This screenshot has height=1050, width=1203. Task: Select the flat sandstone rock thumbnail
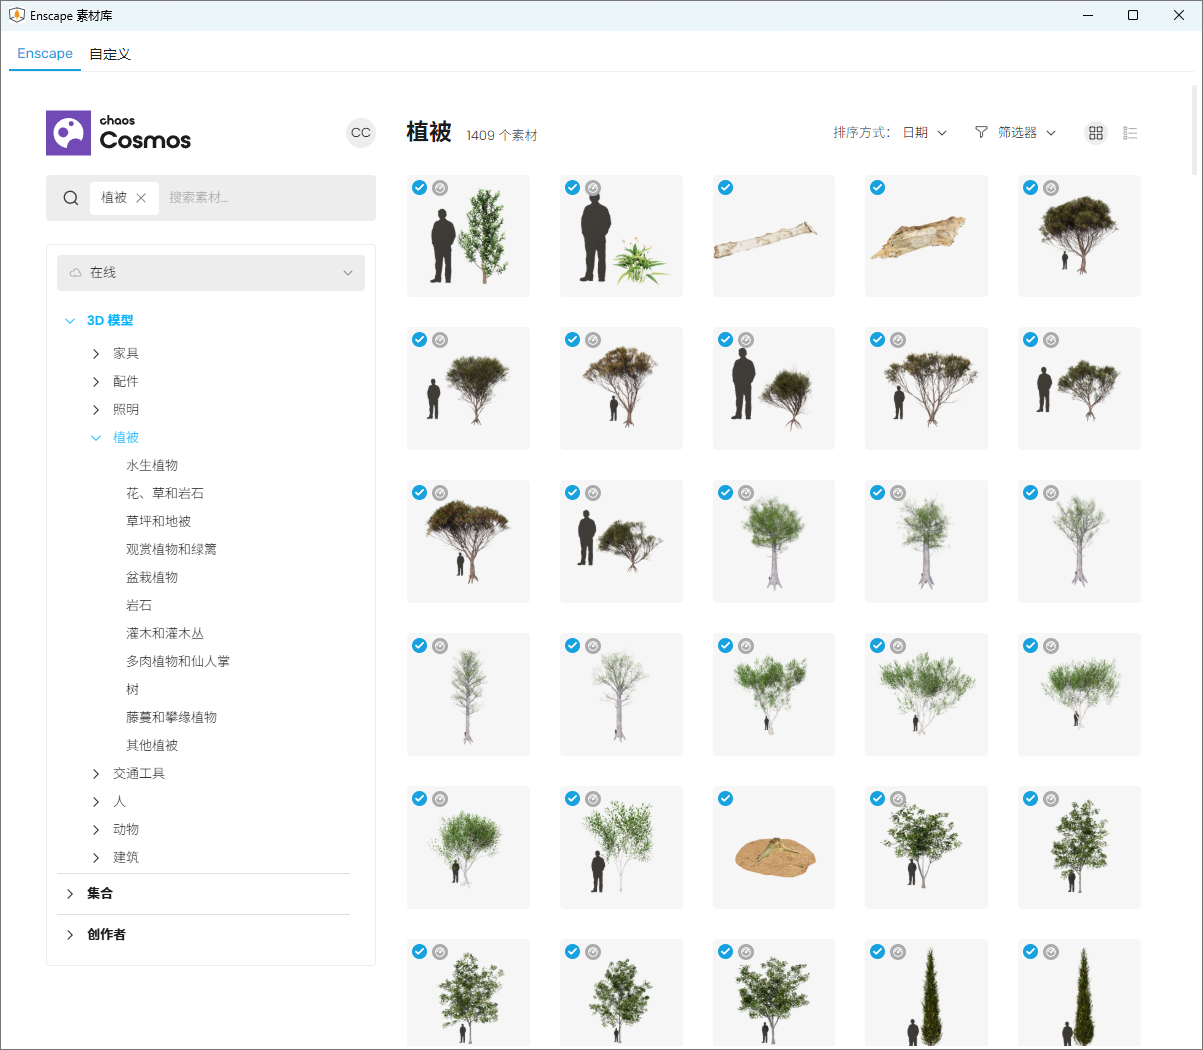point(774,848)
